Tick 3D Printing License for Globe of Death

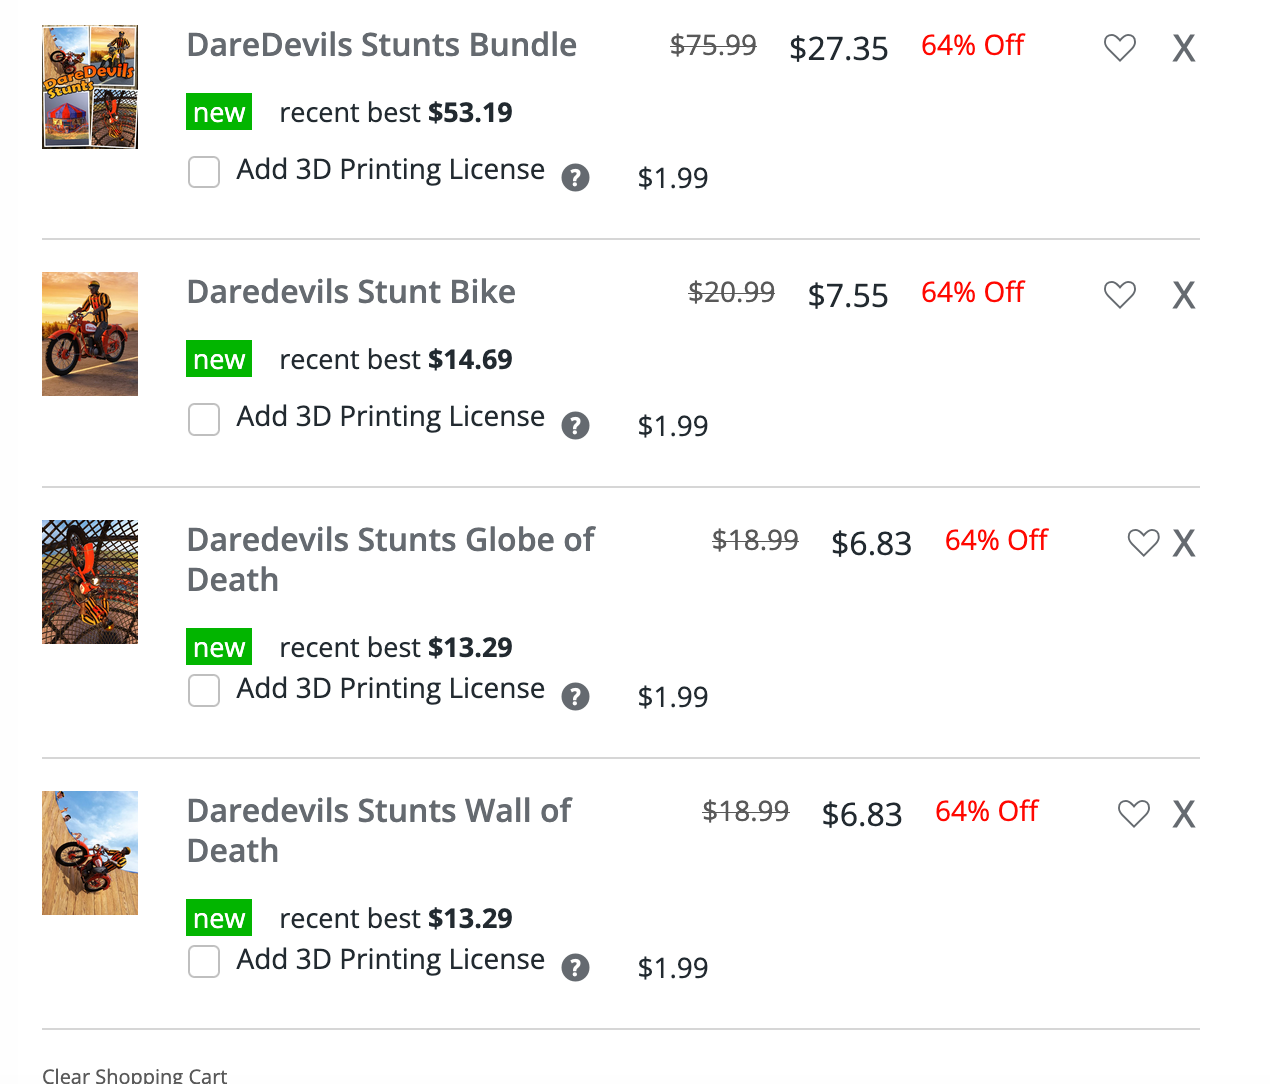point(204,691)
